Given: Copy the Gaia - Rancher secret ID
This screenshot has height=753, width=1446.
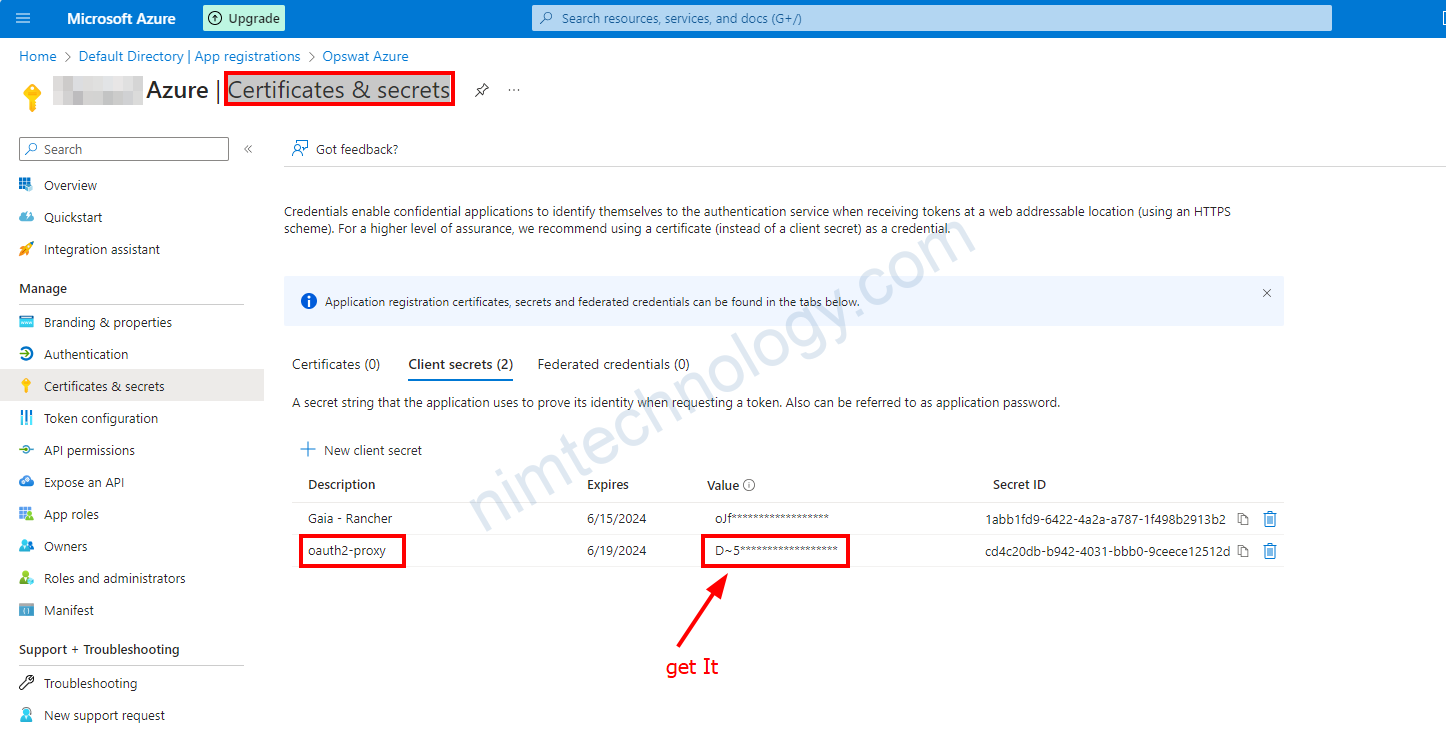Looking at the screenshot, I should tap(1243, 519).
